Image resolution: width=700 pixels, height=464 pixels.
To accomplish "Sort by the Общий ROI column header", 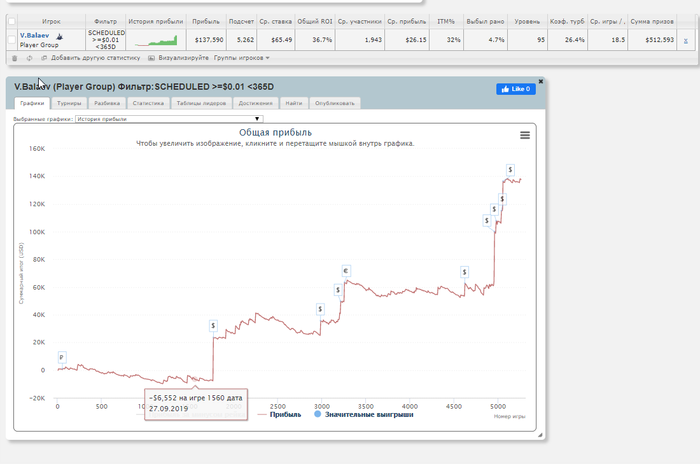I will 315,21.
